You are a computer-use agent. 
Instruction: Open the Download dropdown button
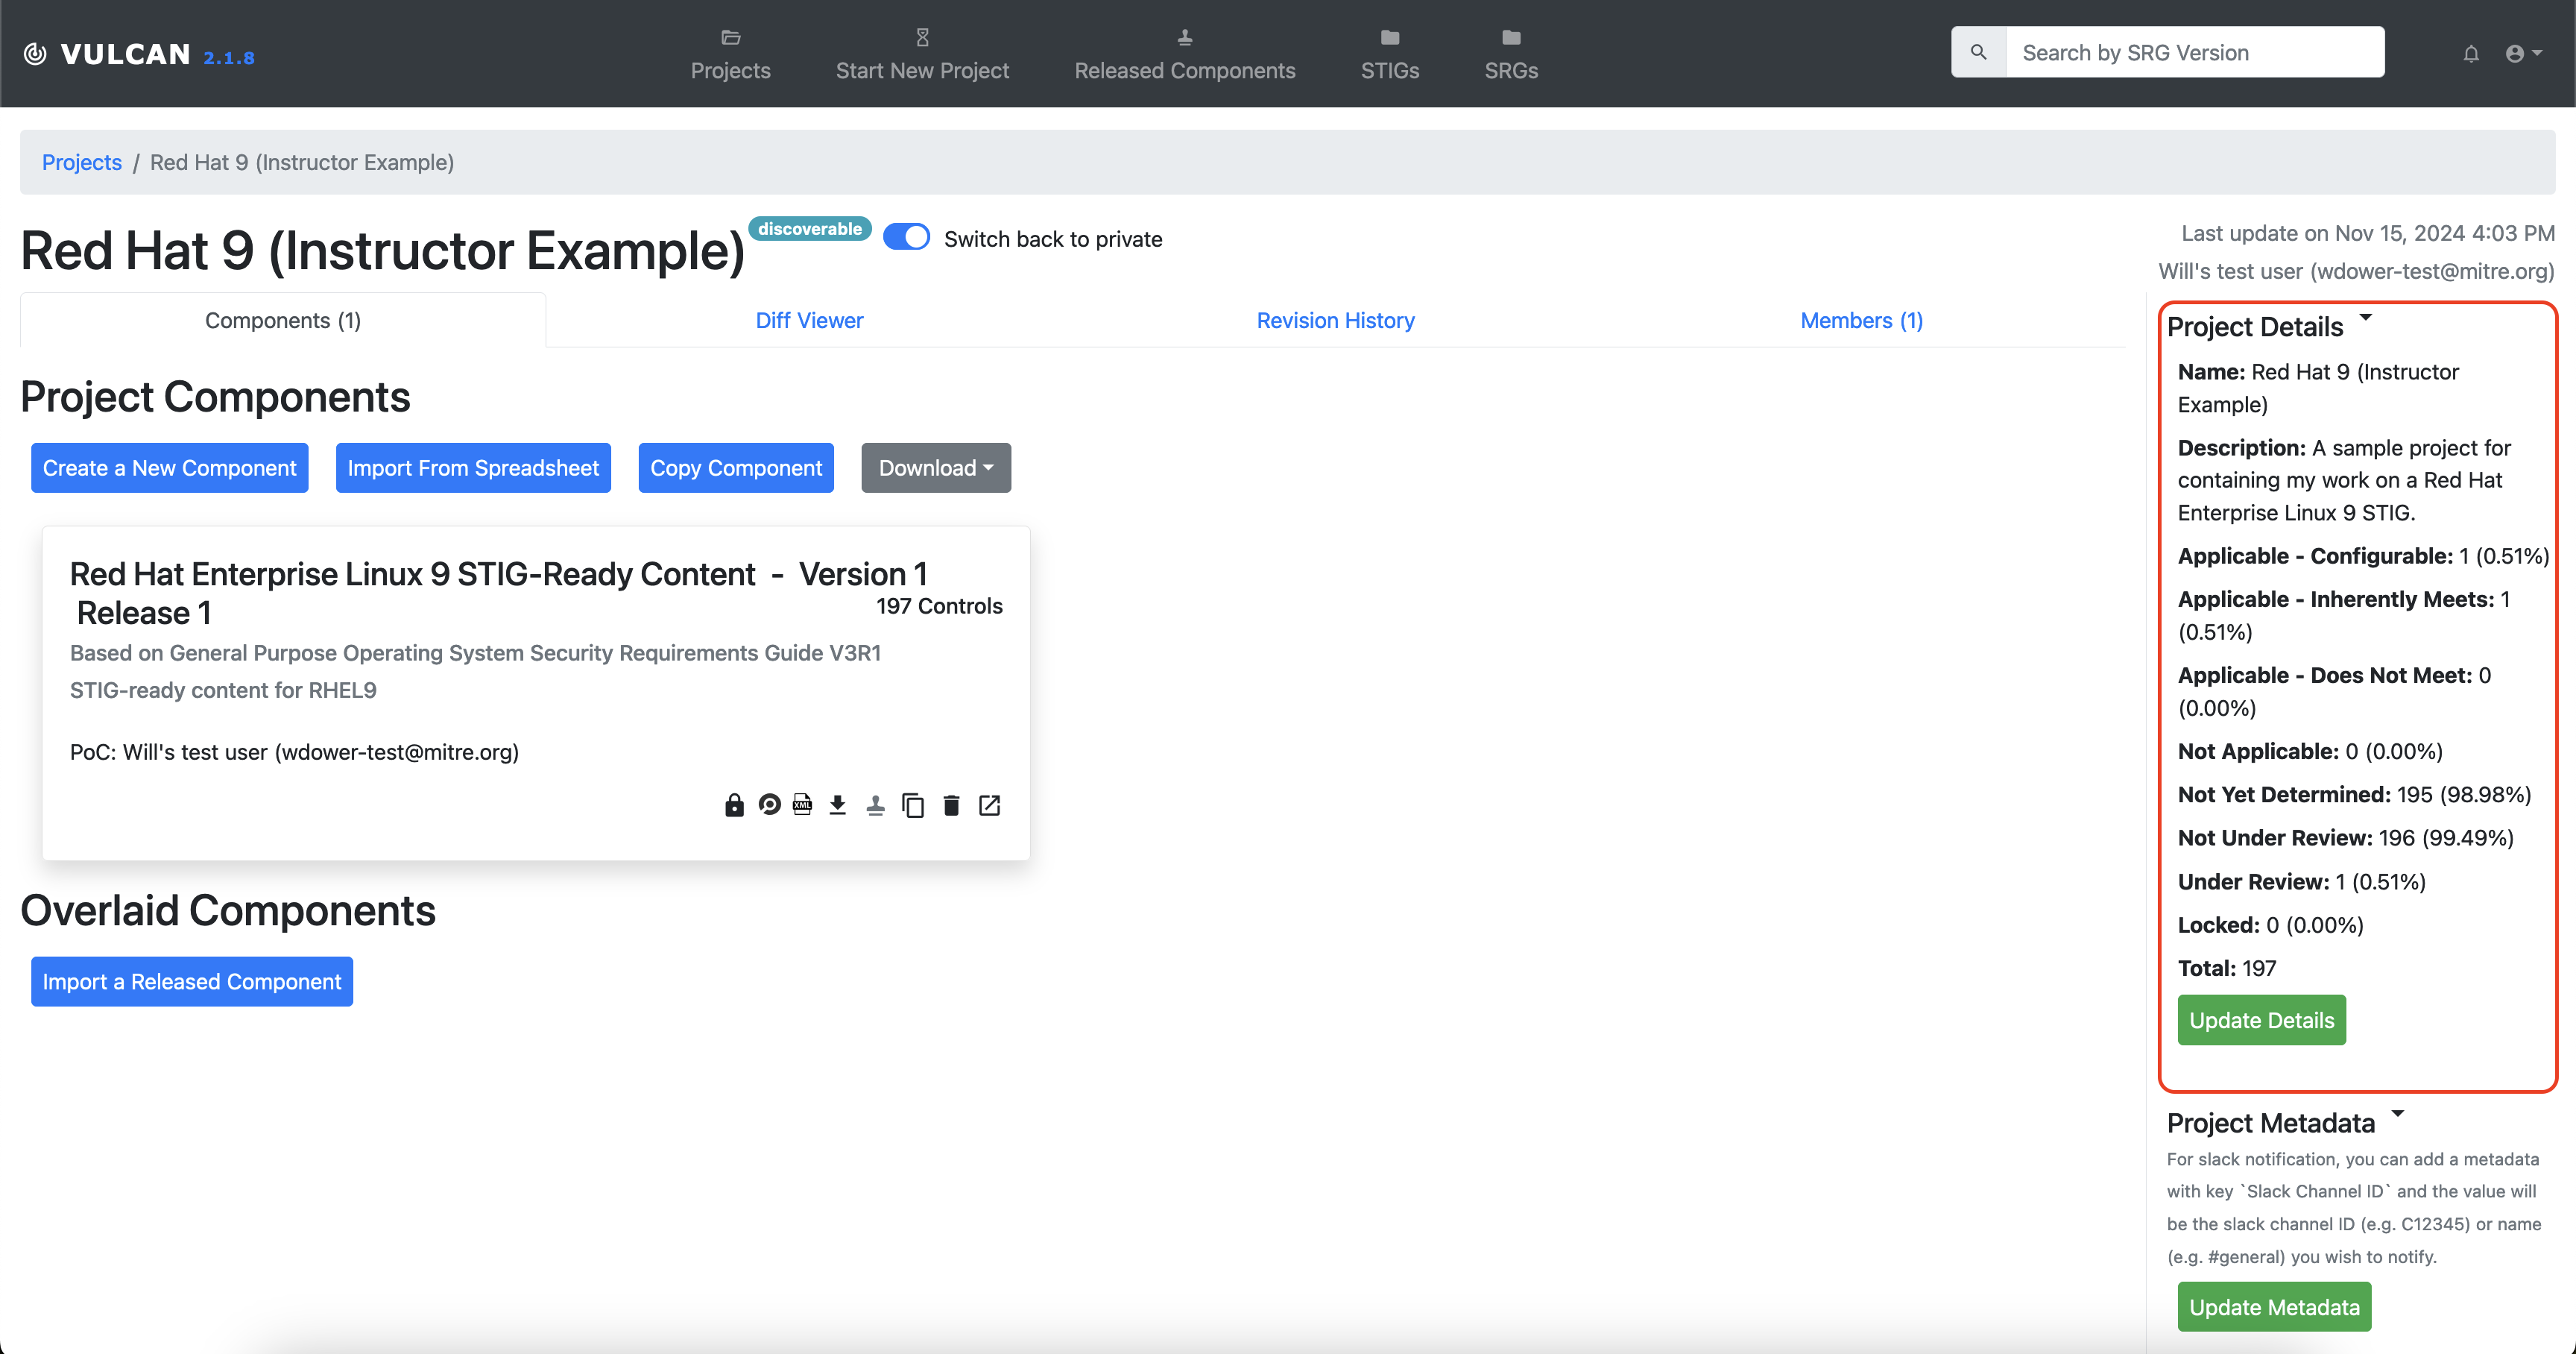click(936, 468)
